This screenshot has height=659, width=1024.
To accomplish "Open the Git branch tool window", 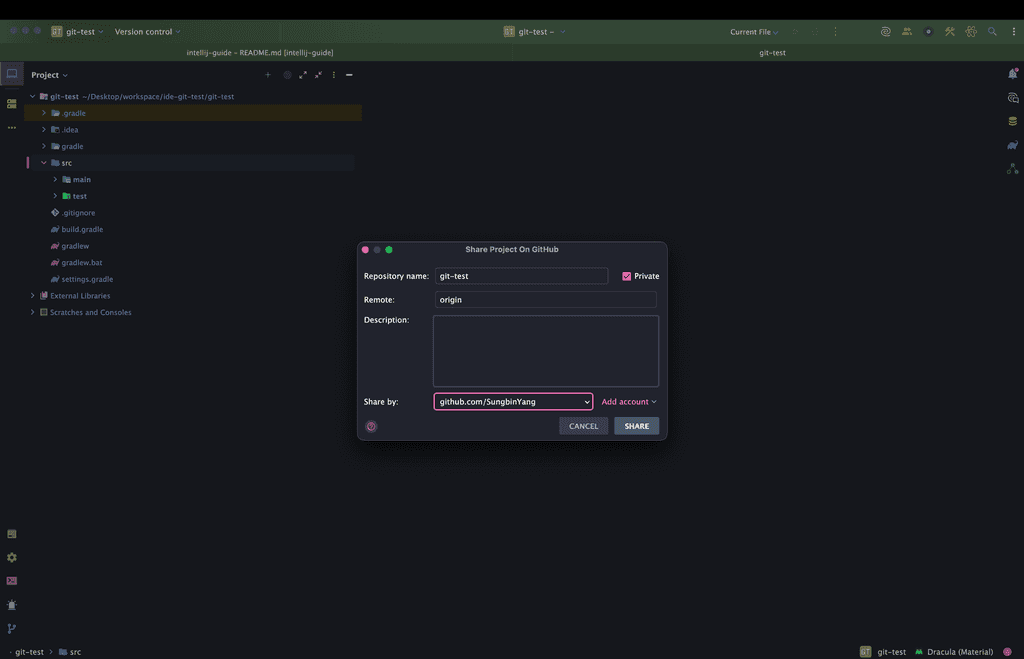I will [12, 629].
